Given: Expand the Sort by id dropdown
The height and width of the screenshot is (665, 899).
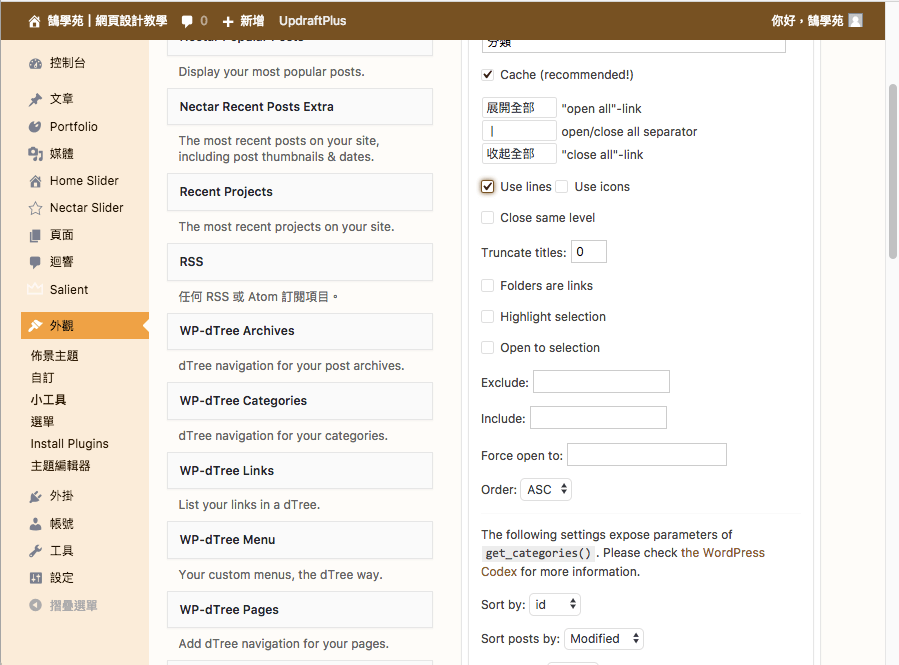Looking at the screenshot, I should pos(555,605).
